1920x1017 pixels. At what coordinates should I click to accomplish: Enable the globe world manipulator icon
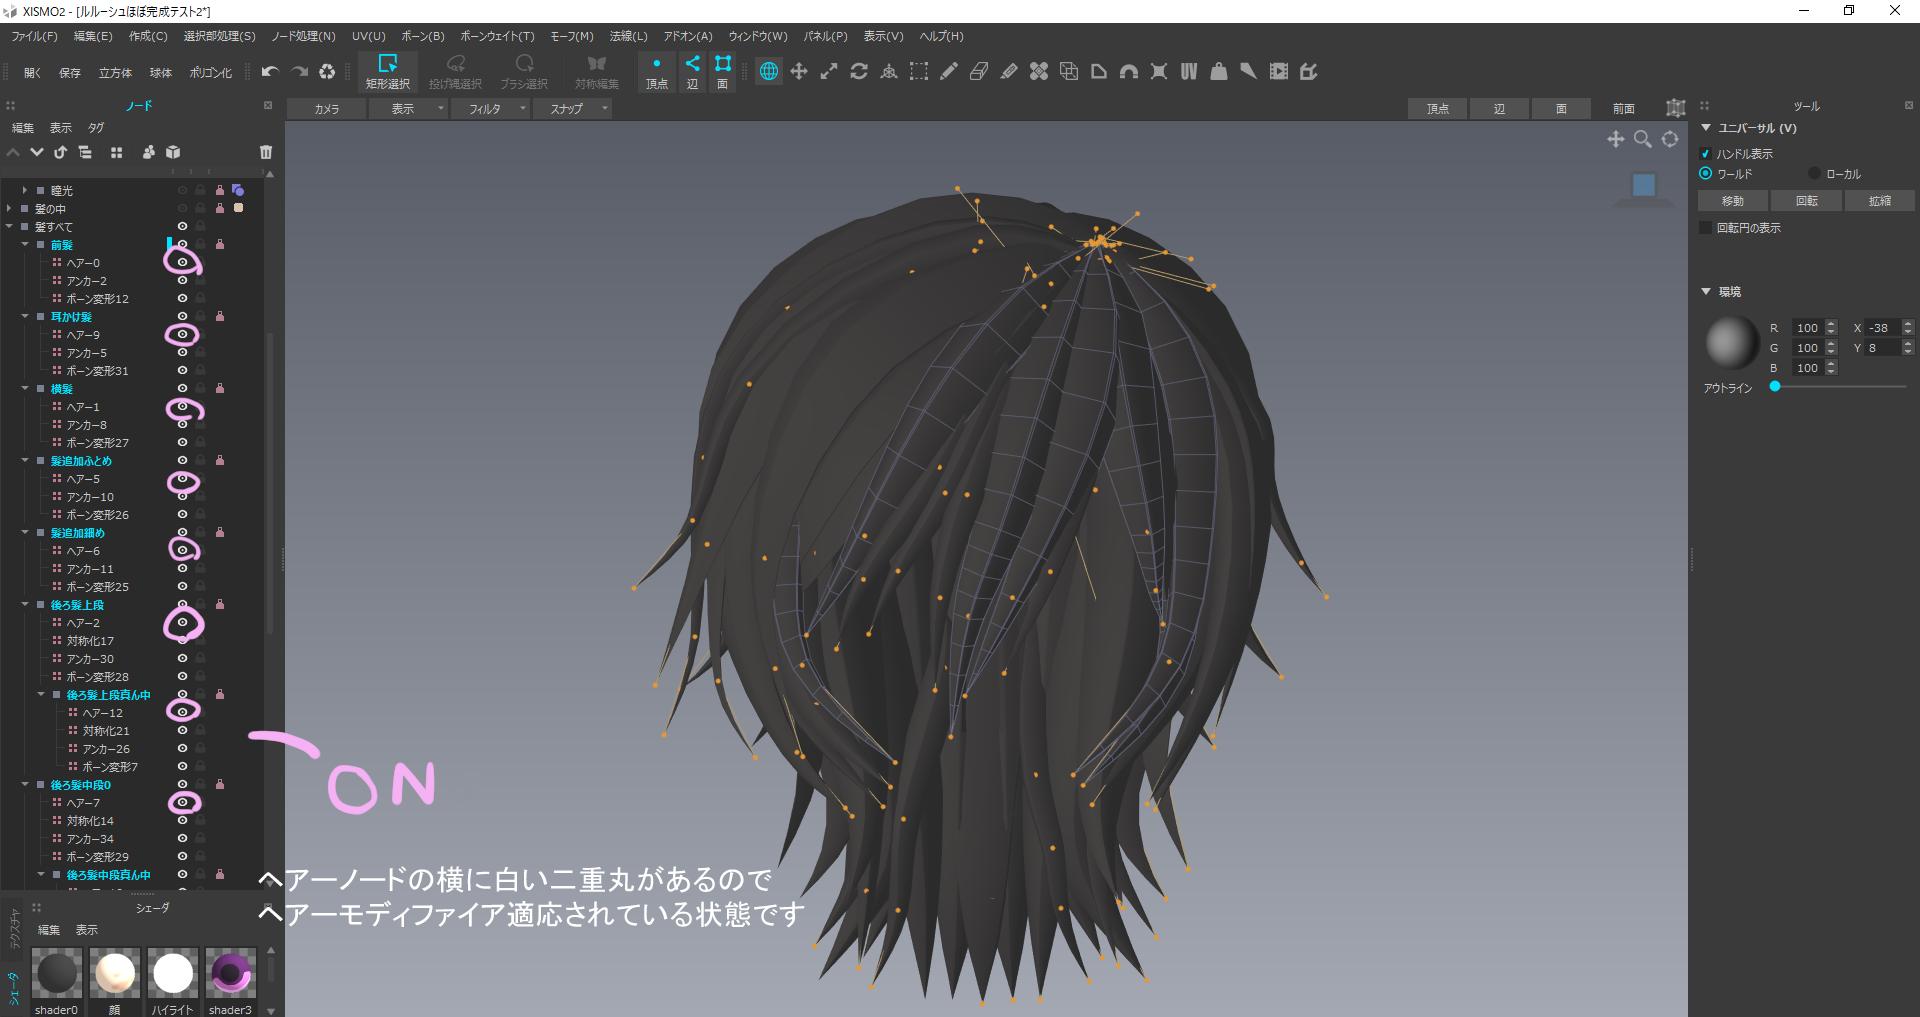768,71
